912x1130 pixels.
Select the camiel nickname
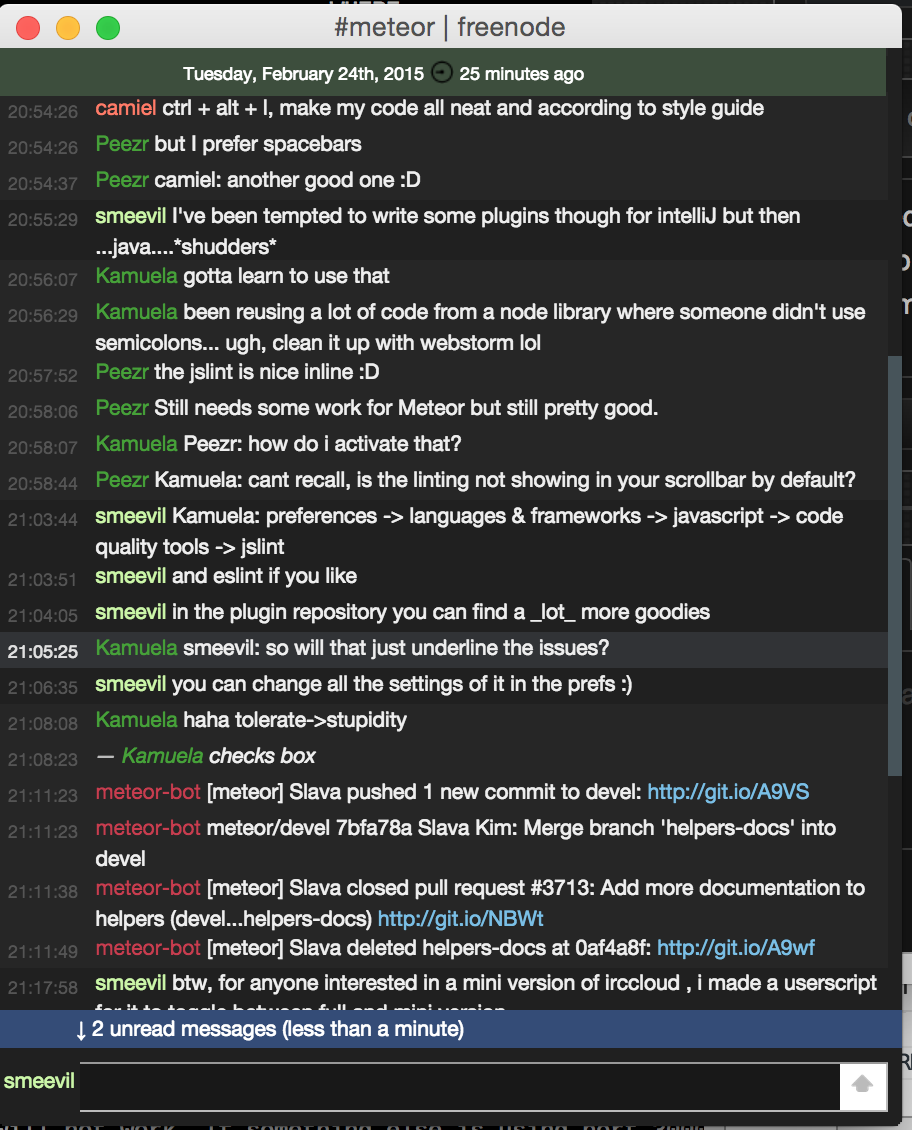pos(126,108)
